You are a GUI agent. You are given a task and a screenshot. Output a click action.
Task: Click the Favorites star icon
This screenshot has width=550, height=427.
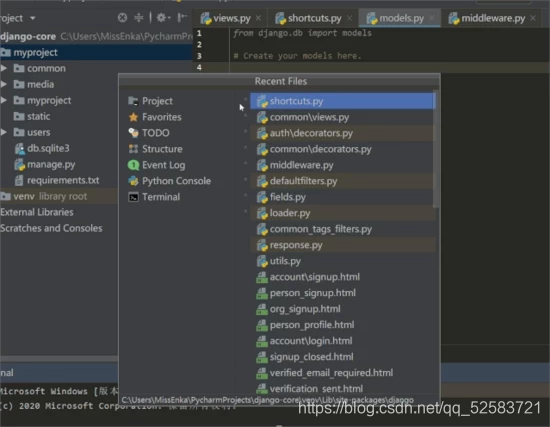133,117
